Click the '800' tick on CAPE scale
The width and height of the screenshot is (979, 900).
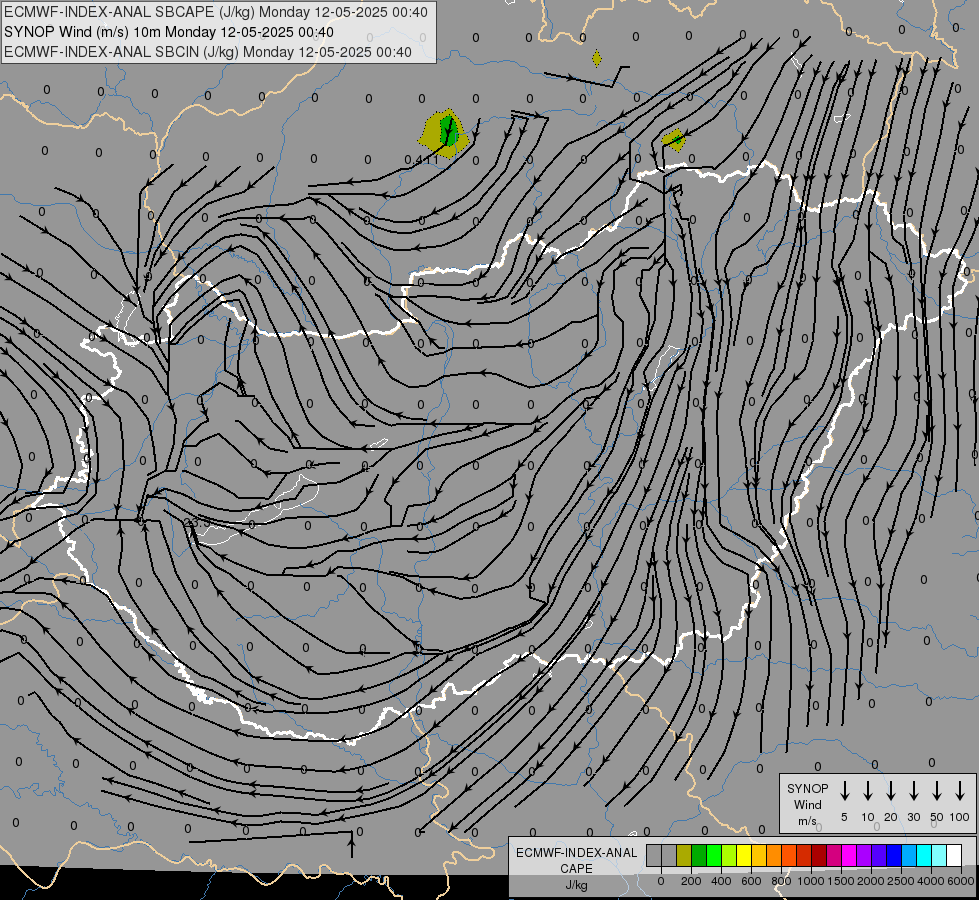coord(781,881)
